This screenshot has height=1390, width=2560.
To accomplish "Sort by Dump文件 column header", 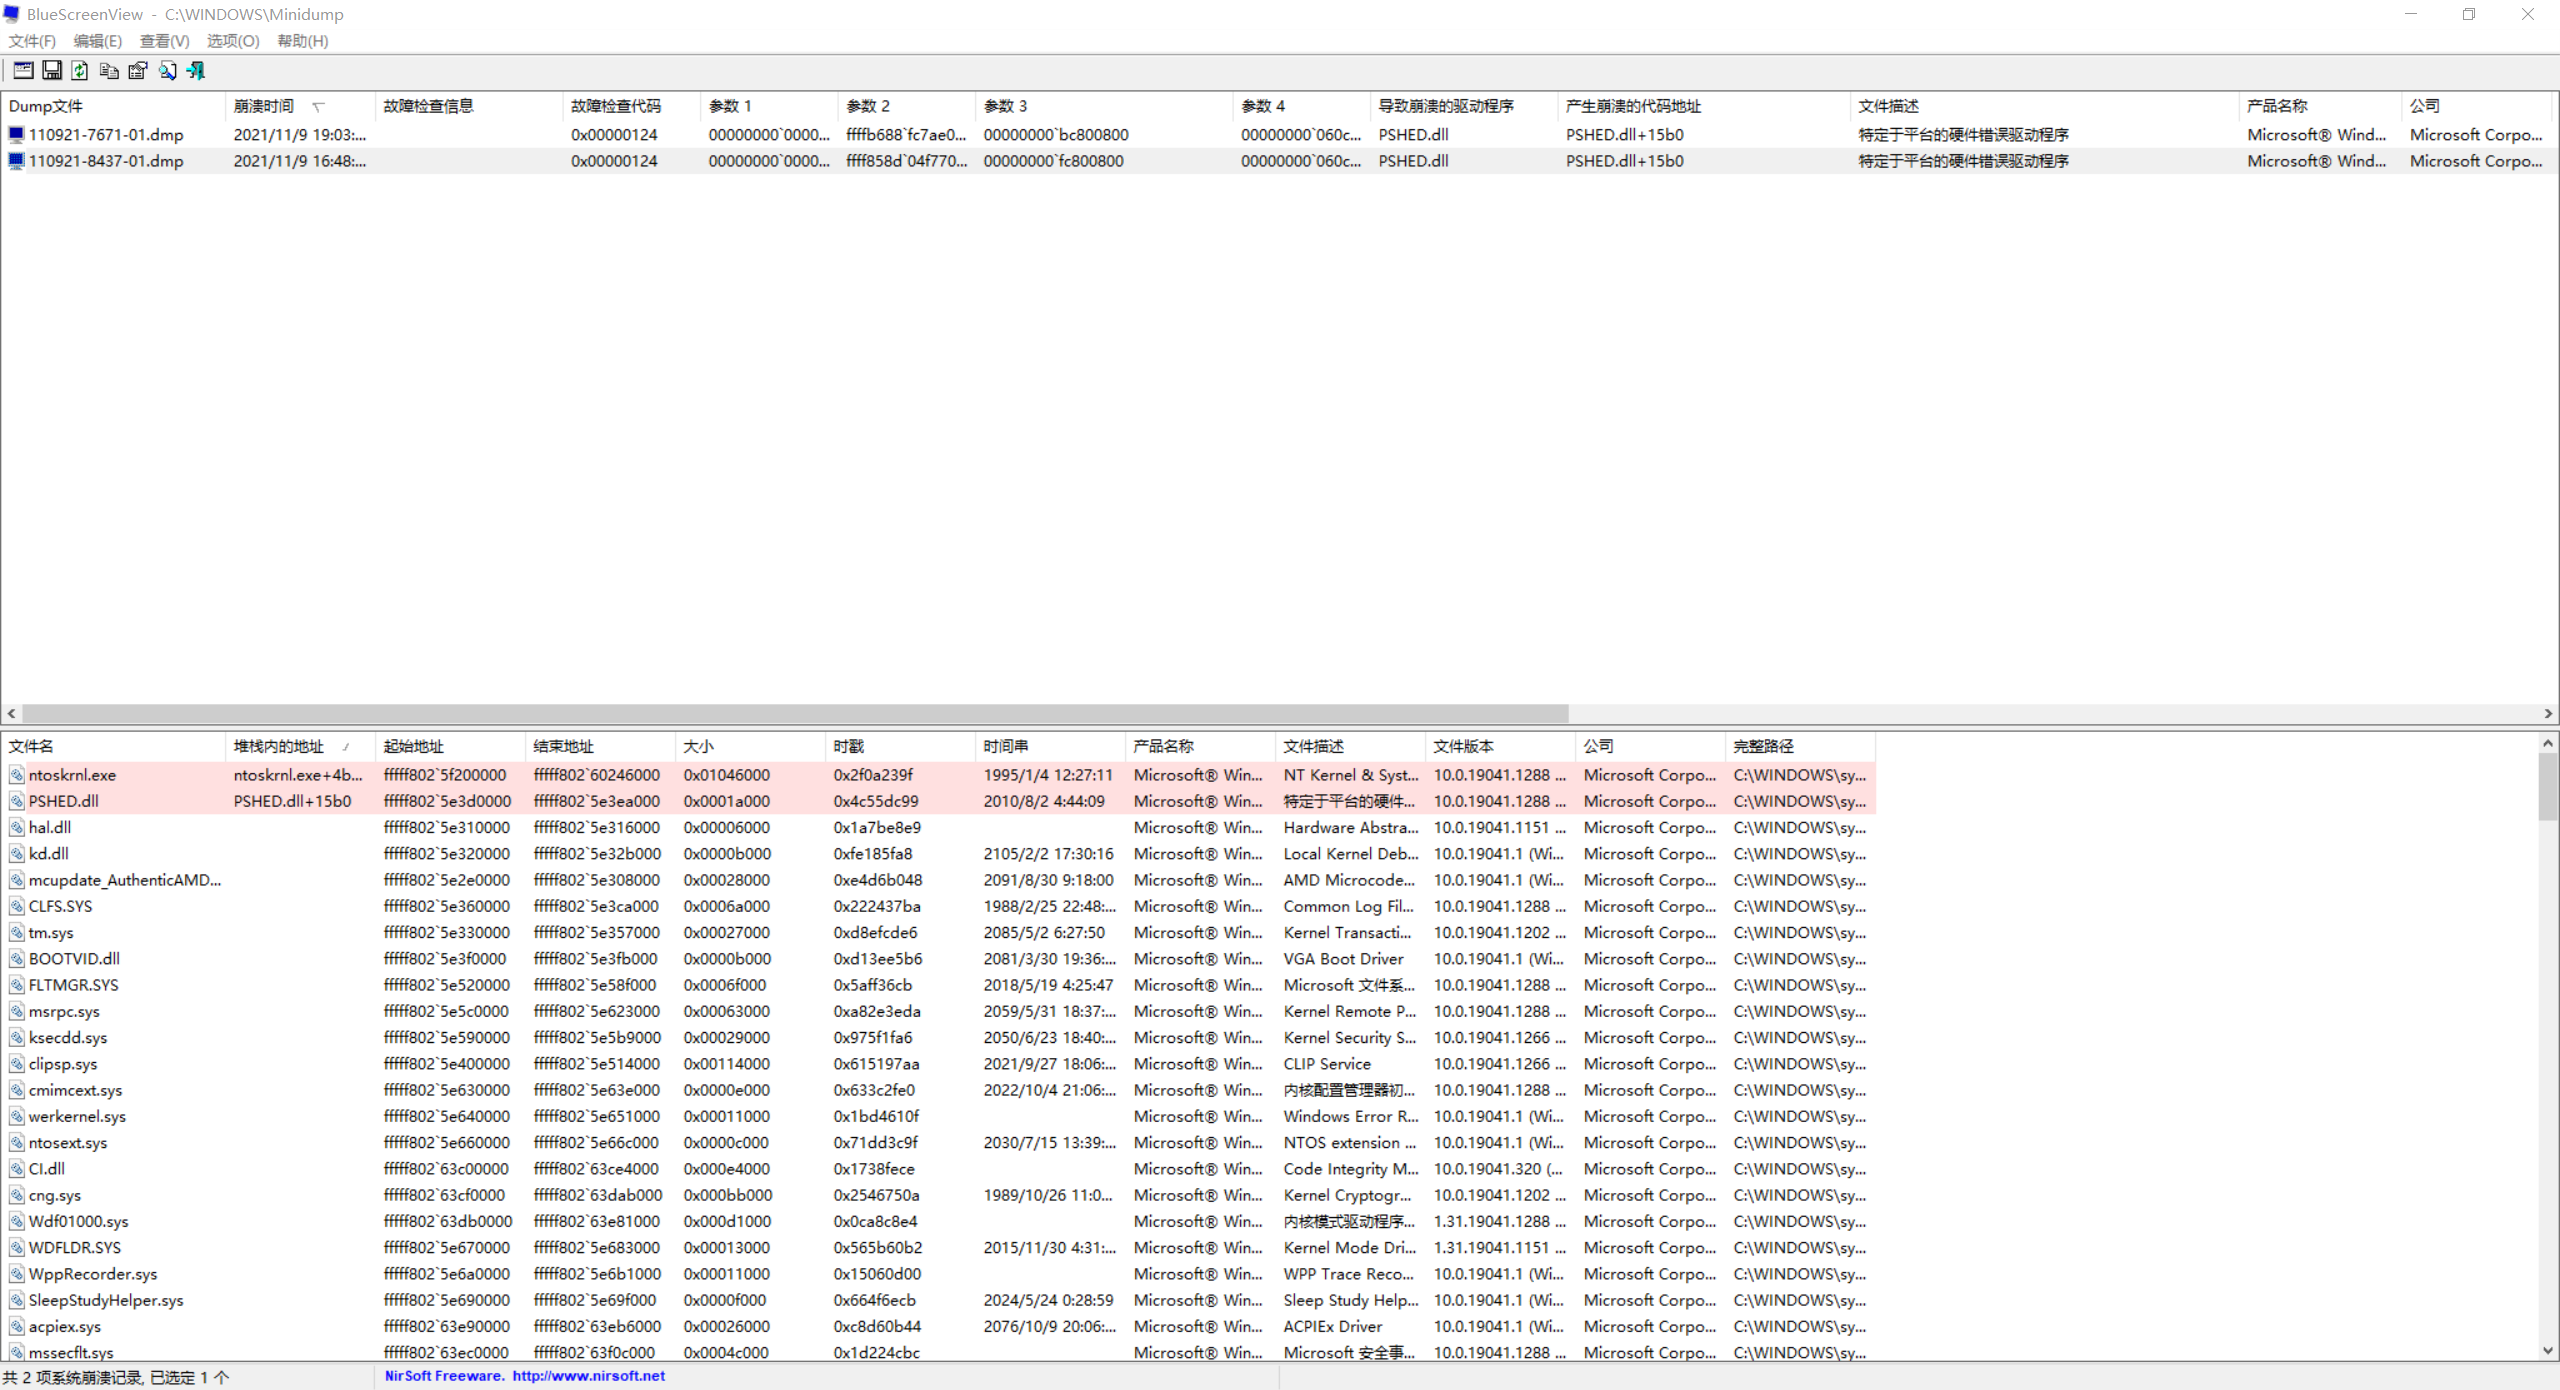I will coord(113,106).
